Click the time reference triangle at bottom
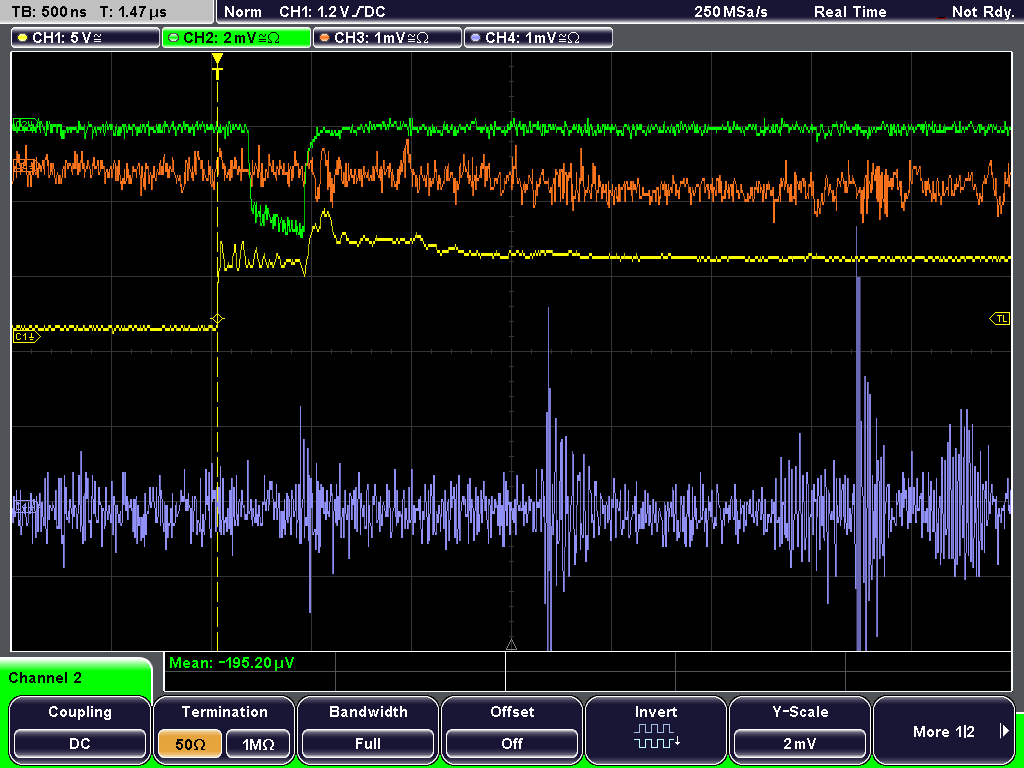The width and height of the screenshot is (1024, 768). [x=511, y=645]
